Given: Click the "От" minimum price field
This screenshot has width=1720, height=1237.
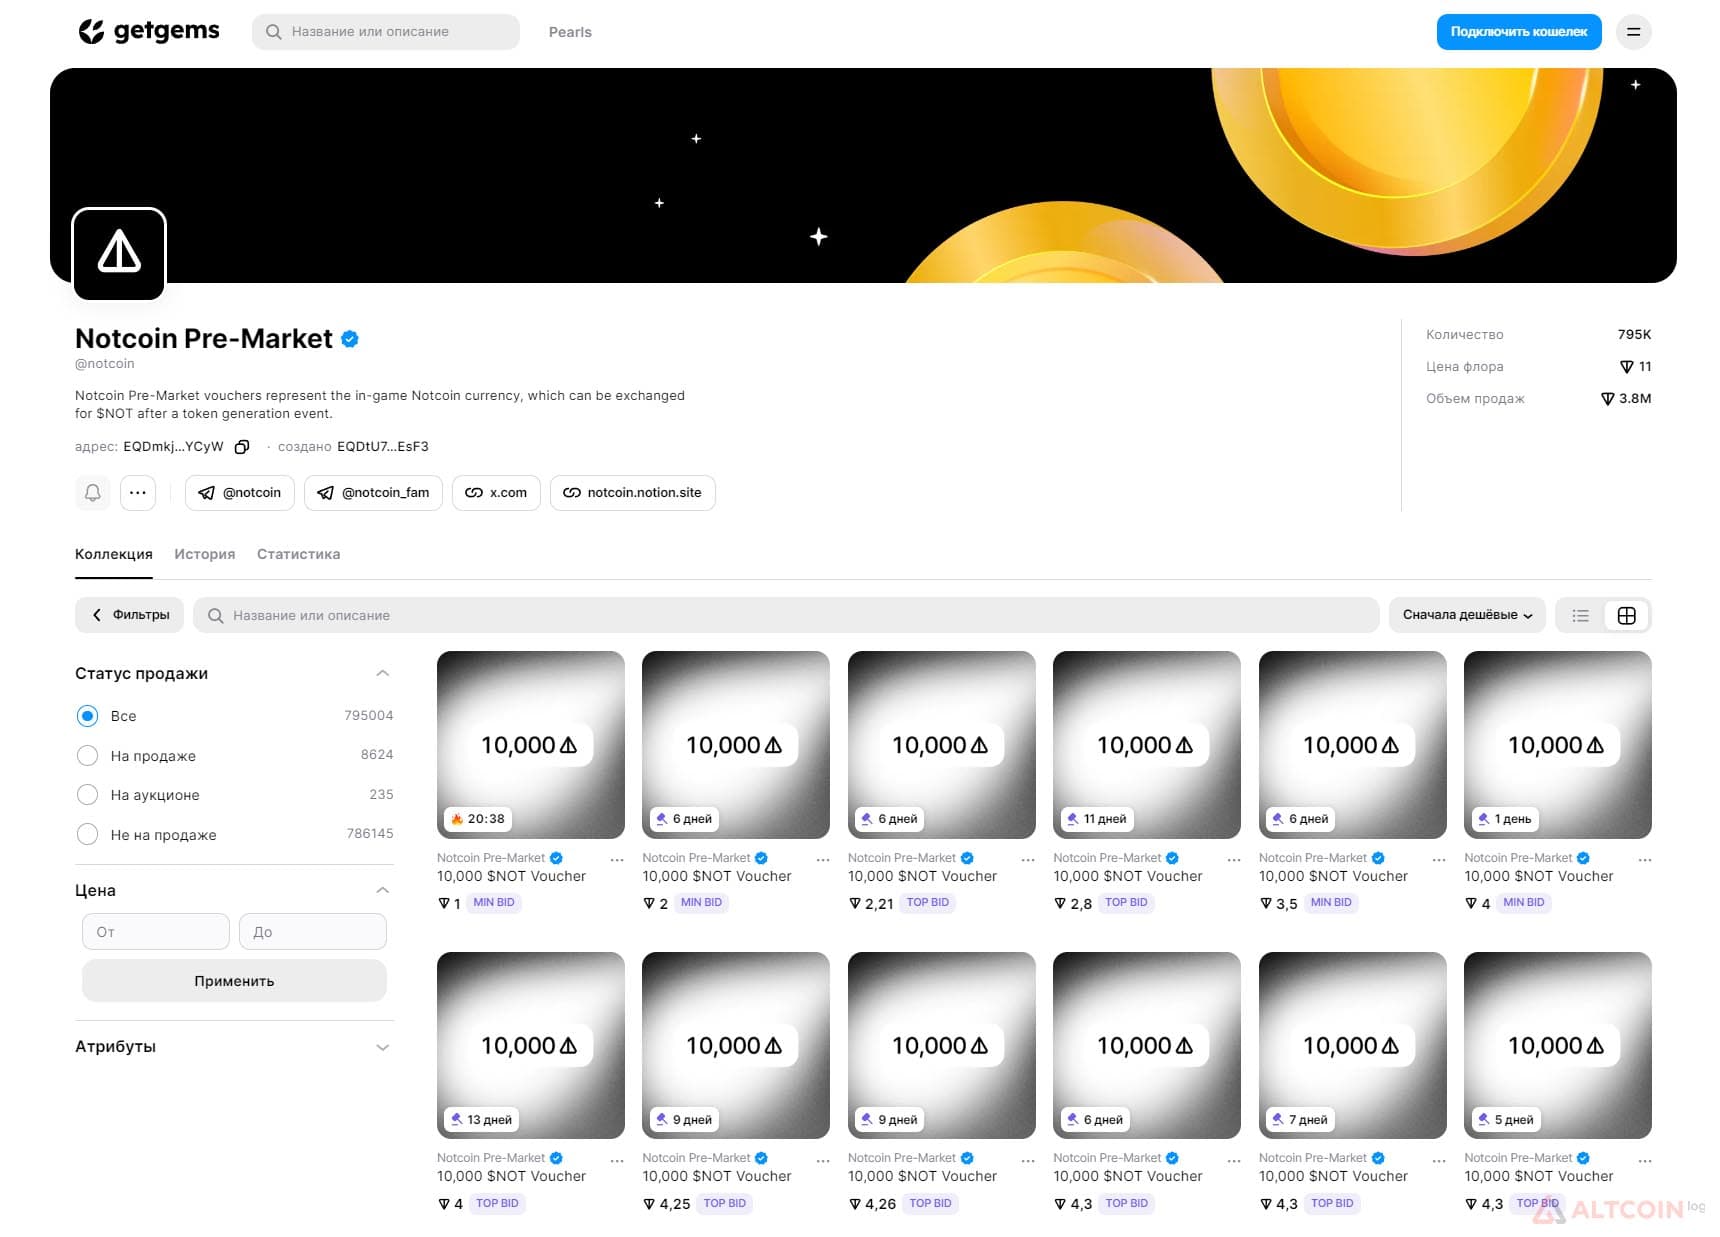Looking at the screenshot, I should 156,932.
